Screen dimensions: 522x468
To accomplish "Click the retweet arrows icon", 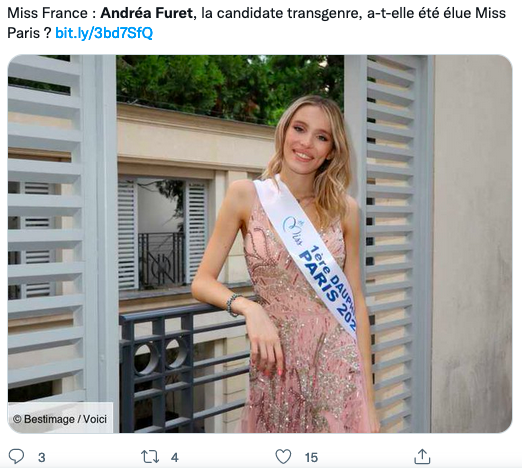I will click(150, 457).
